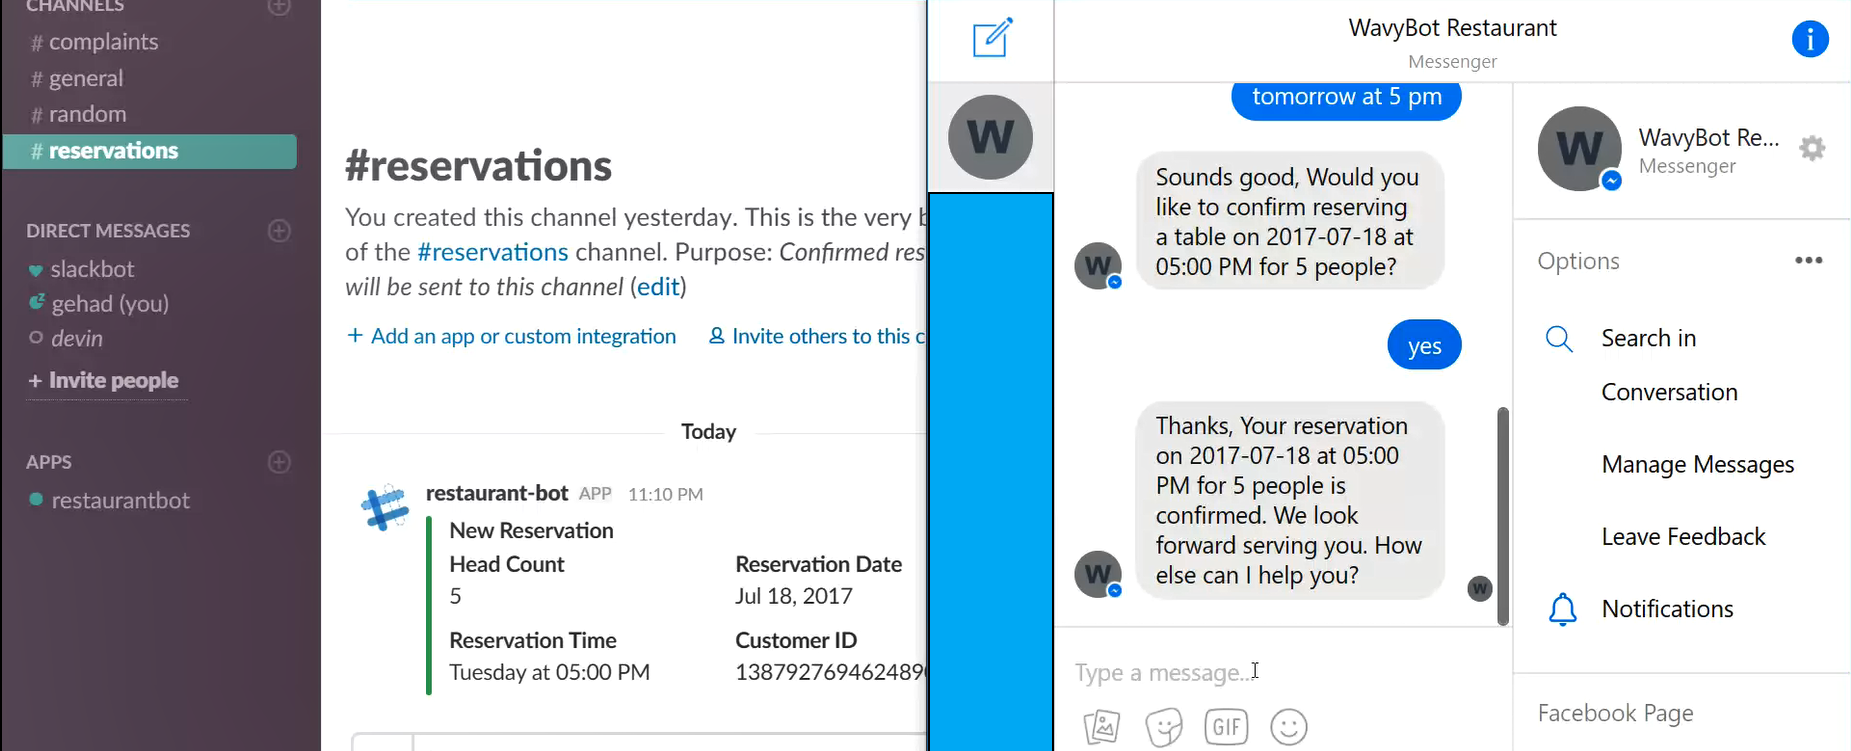Click Add an app or custom integration
Viewport: 1851px width, 751px height.
coord(511,337)
